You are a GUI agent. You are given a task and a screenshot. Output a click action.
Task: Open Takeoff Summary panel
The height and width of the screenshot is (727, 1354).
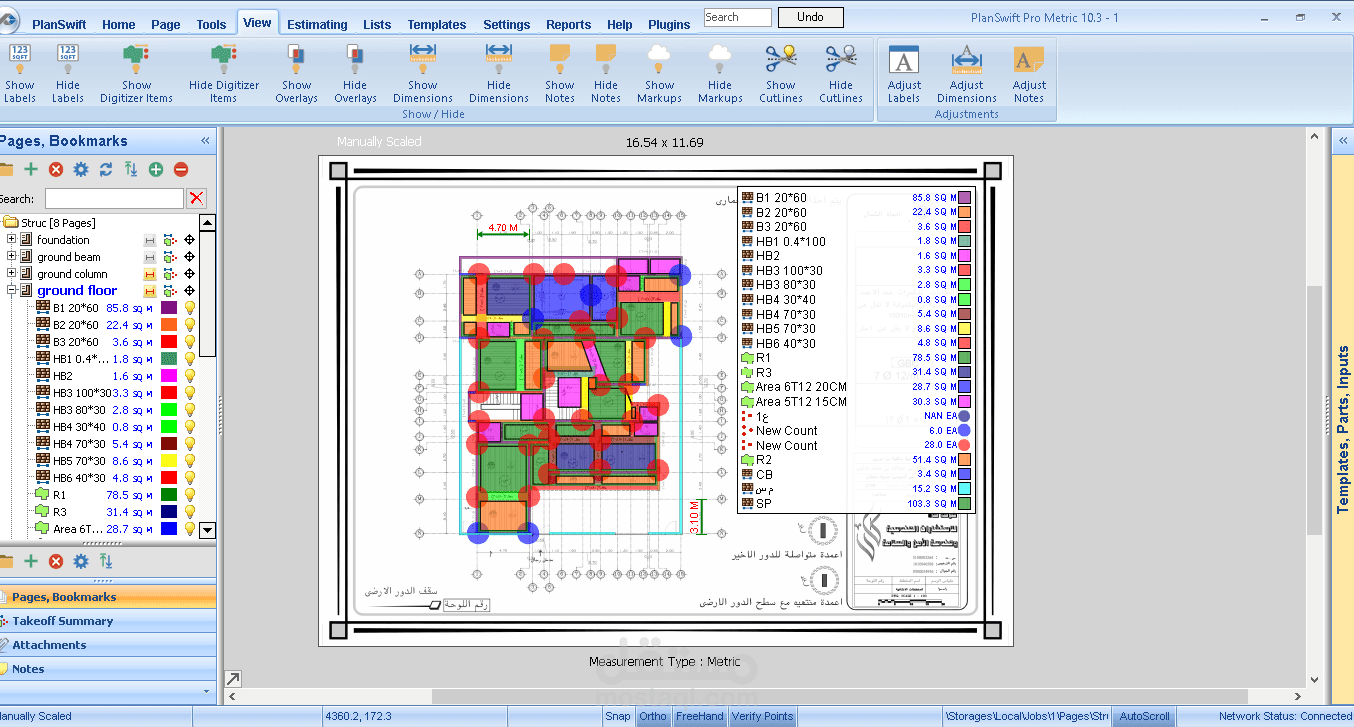108,621
